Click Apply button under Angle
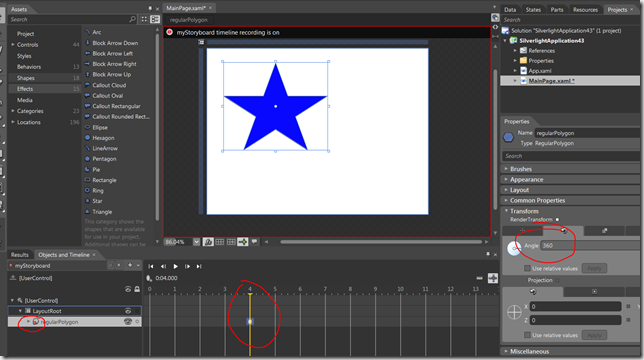The image size is (644, 360). point(594,268)
